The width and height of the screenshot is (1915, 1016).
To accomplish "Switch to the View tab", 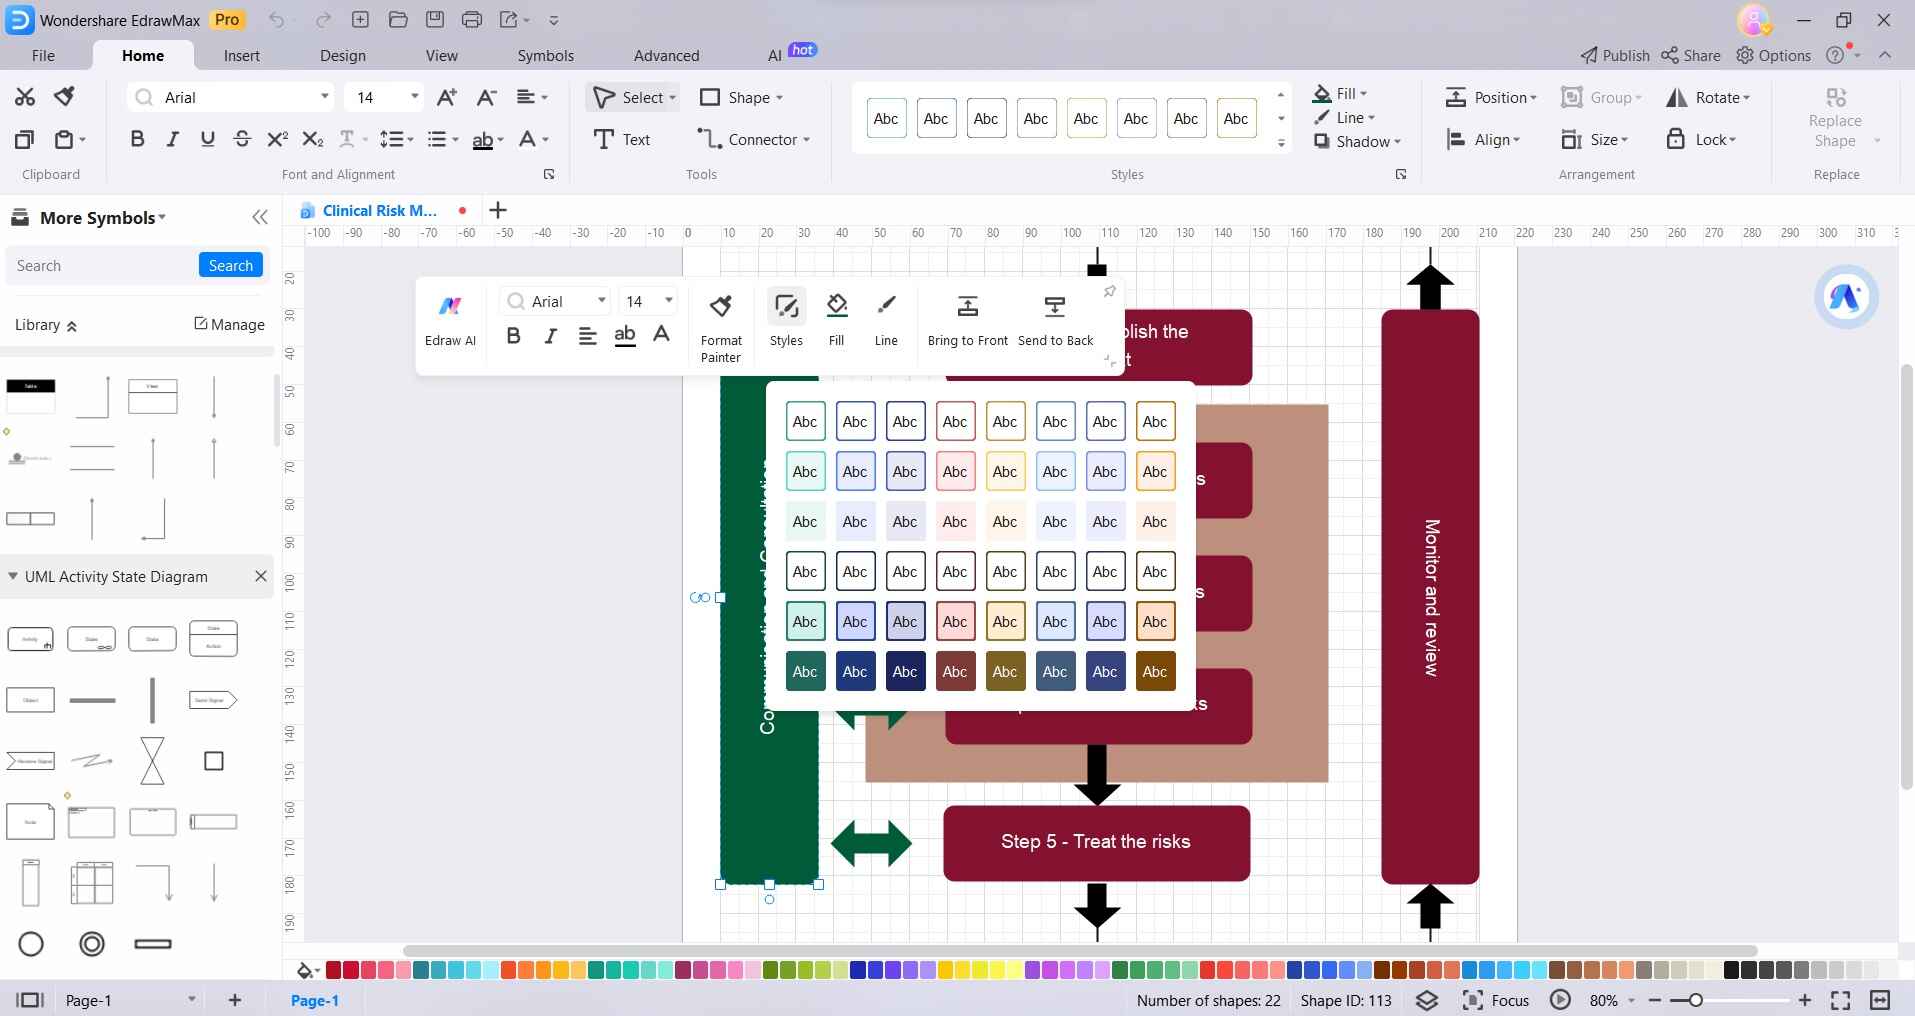I will tap(442, 55).
